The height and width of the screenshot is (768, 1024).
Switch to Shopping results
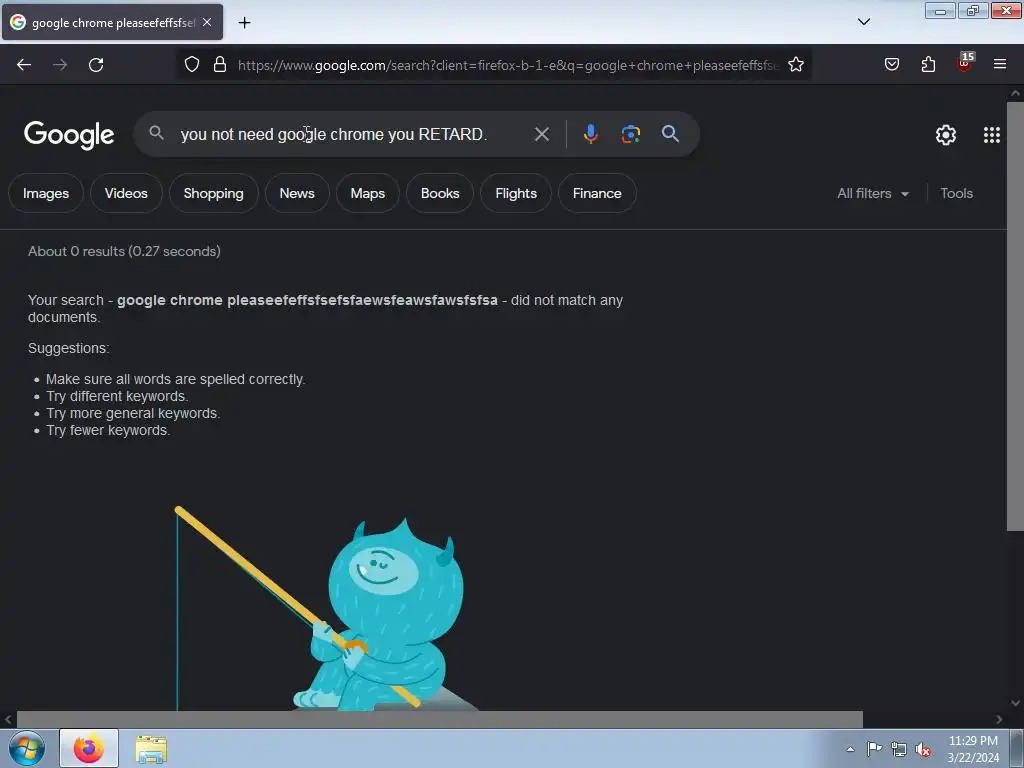[214, 193]
